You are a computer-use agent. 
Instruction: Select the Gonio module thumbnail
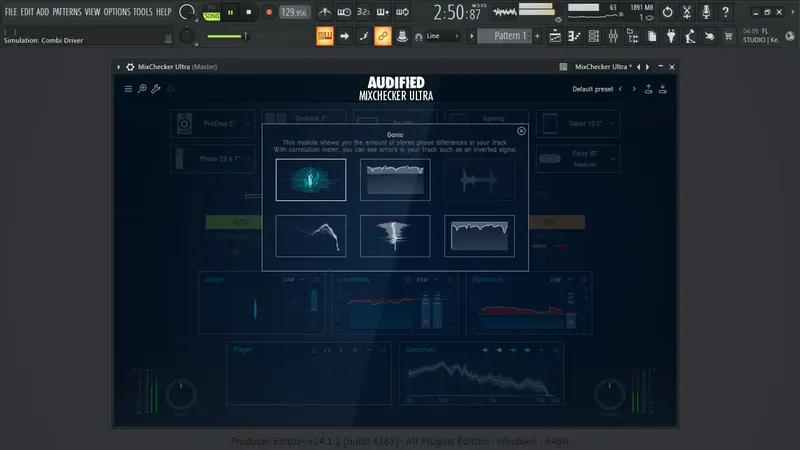click(x=311, y=180)
